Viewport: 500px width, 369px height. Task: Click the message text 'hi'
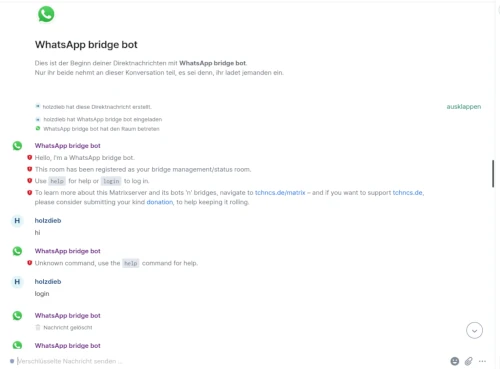(x=37, y=233)
